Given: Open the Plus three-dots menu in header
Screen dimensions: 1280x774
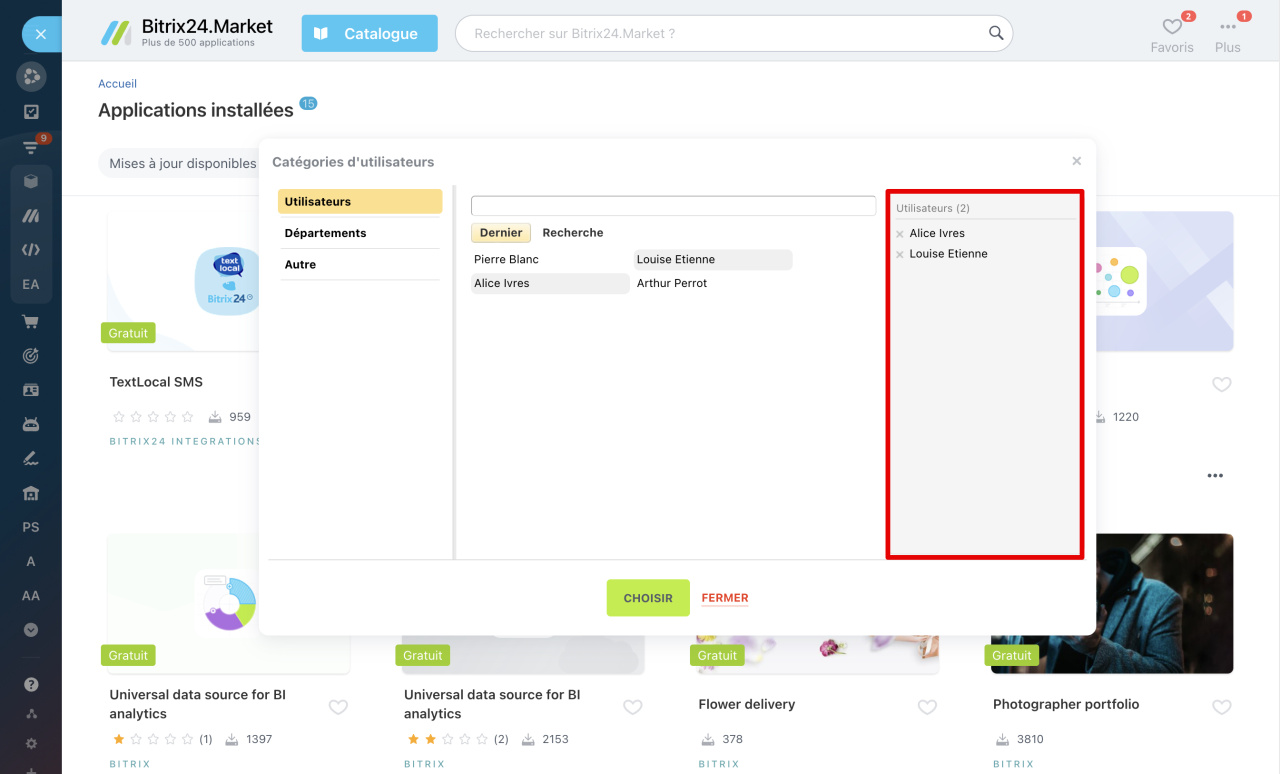Looking at the screenshot, I should click(1228, 35).
